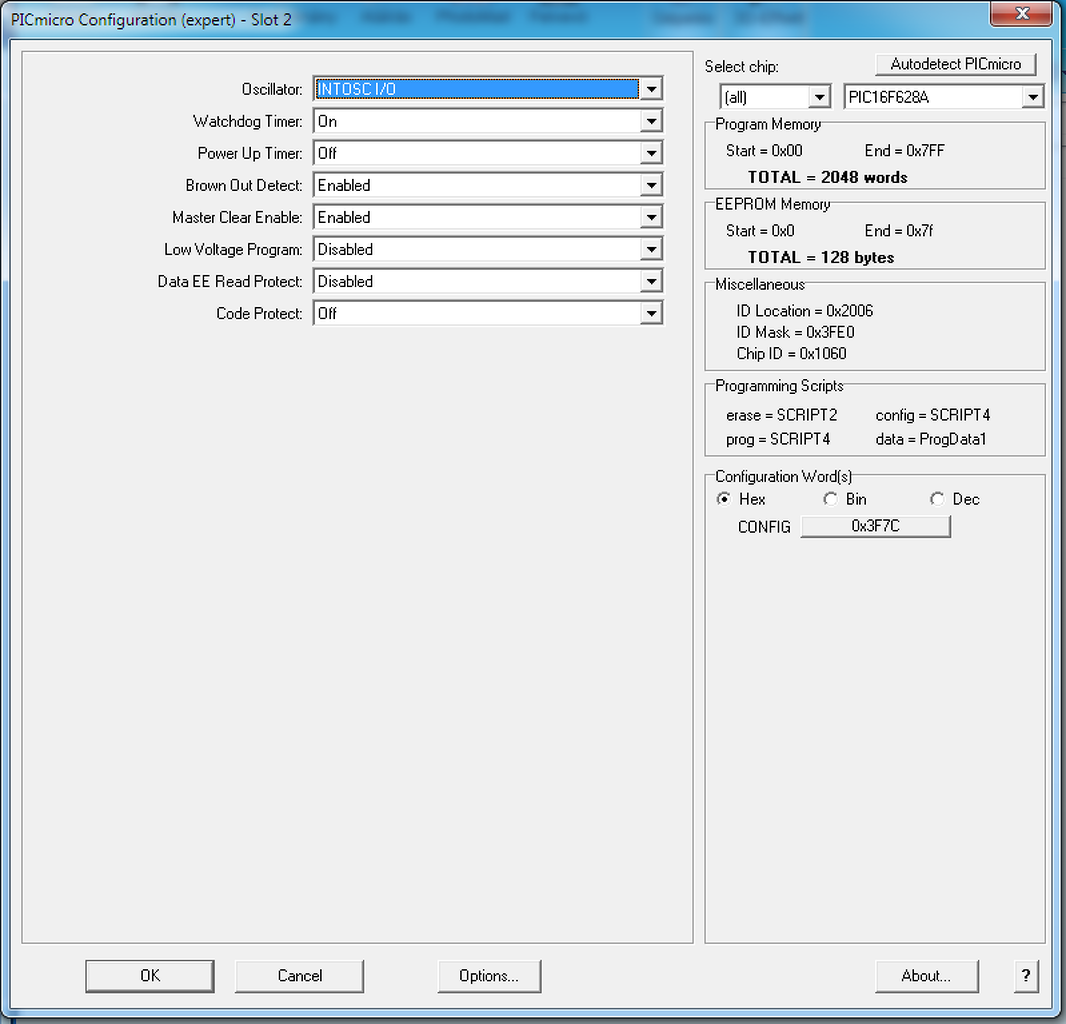Open the Brown Out Detect dropdown
This screenshot has width=1066, height=1024.
pyautogui.click(x=487, y=185)
